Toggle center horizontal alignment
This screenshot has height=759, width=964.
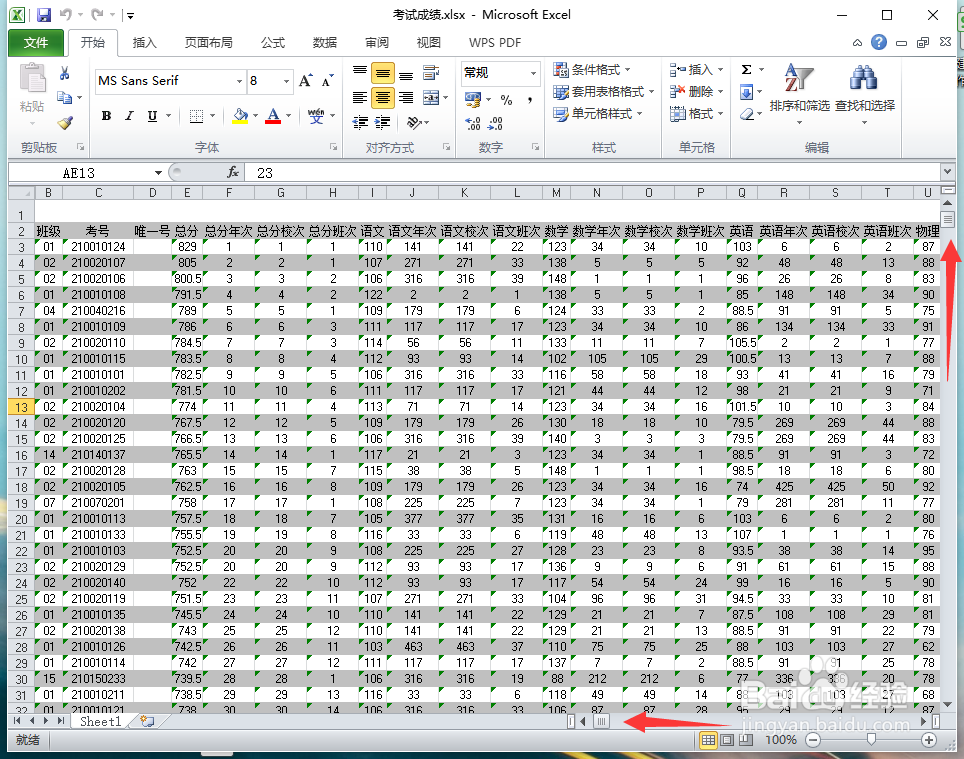coord(382,97)
